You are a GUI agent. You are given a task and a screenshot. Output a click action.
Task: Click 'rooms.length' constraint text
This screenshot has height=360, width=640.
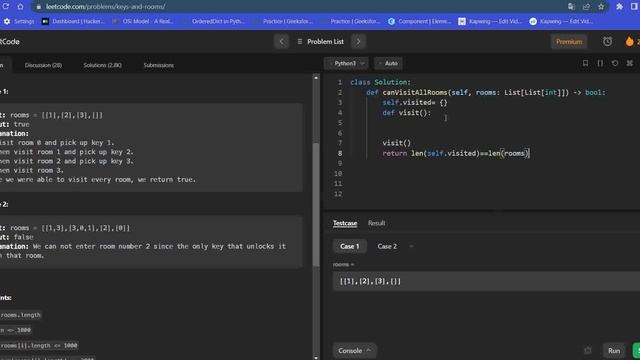click(20, 315)
